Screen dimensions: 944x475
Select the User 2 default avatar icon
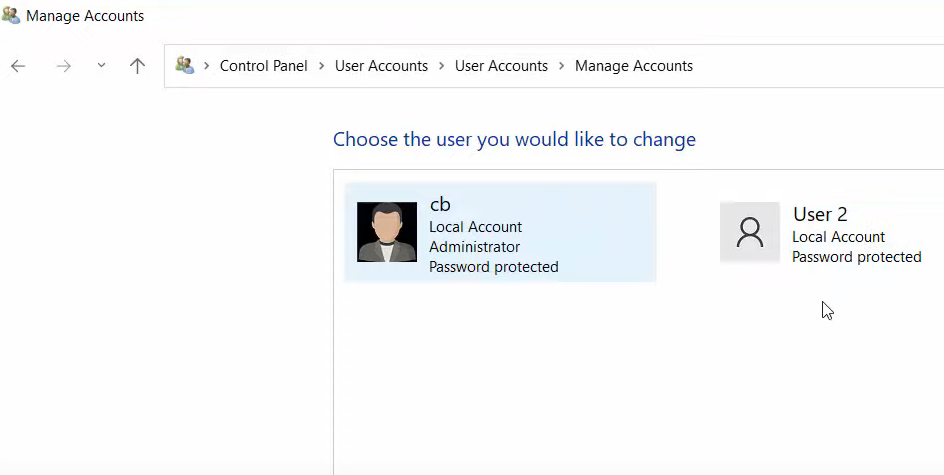(x=749, y=232)
